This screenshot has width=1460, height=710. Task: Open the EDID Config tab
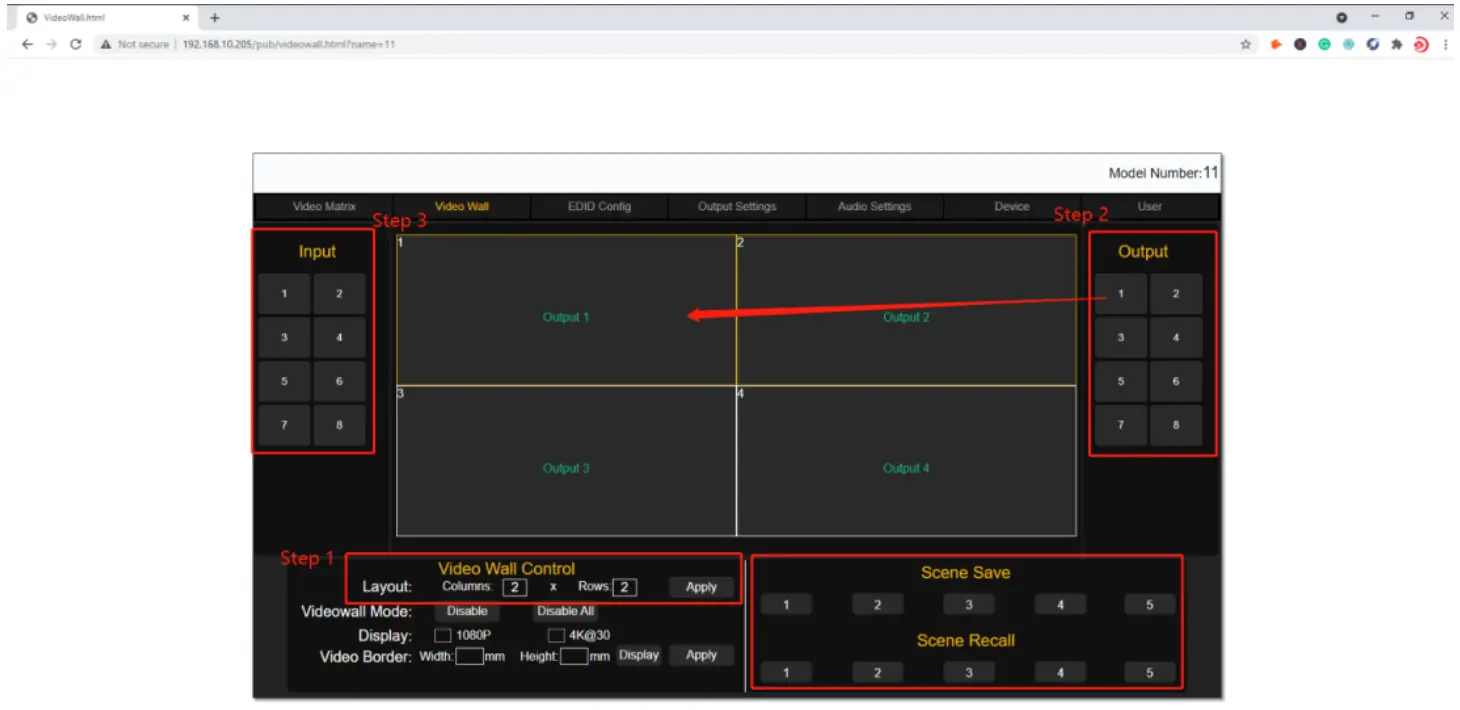[599, 207]
